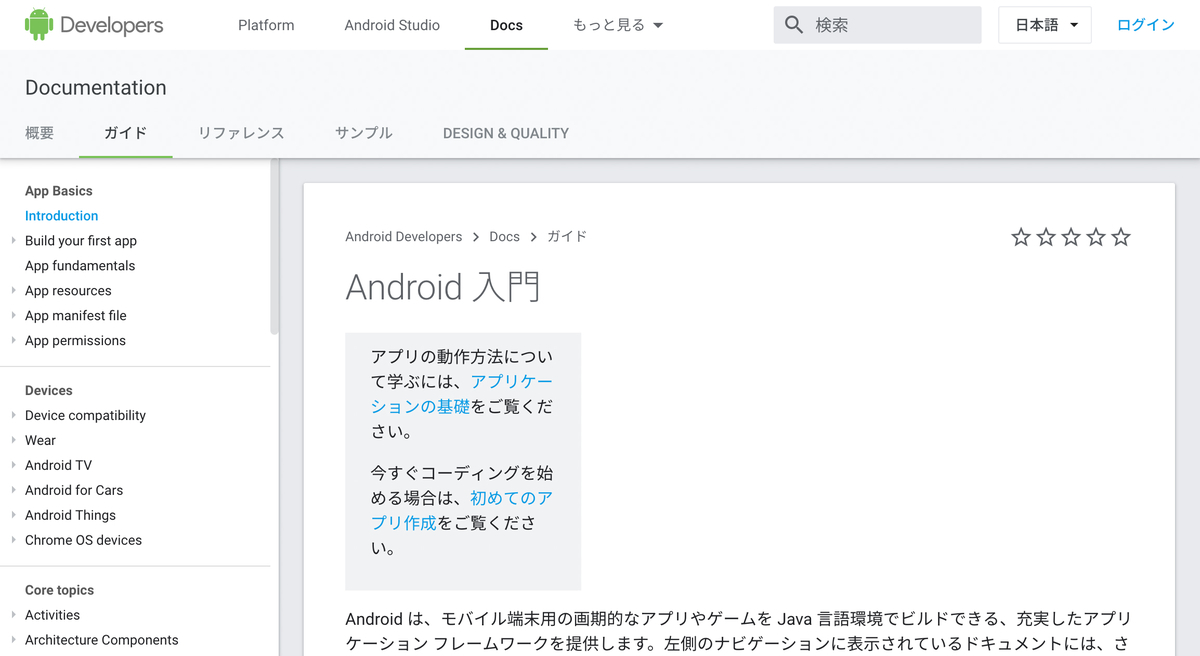Screen dimensions: 1200x656
Task: Open Android Studio in top navigation
Action: coord(392,25)
